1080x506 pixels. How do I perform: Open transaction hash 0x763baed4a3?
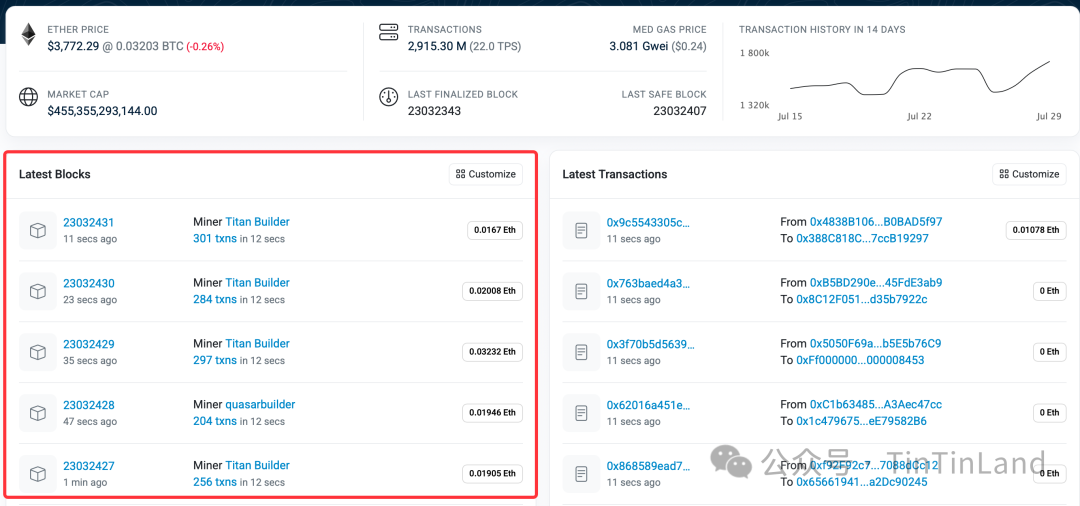point(648,283)
